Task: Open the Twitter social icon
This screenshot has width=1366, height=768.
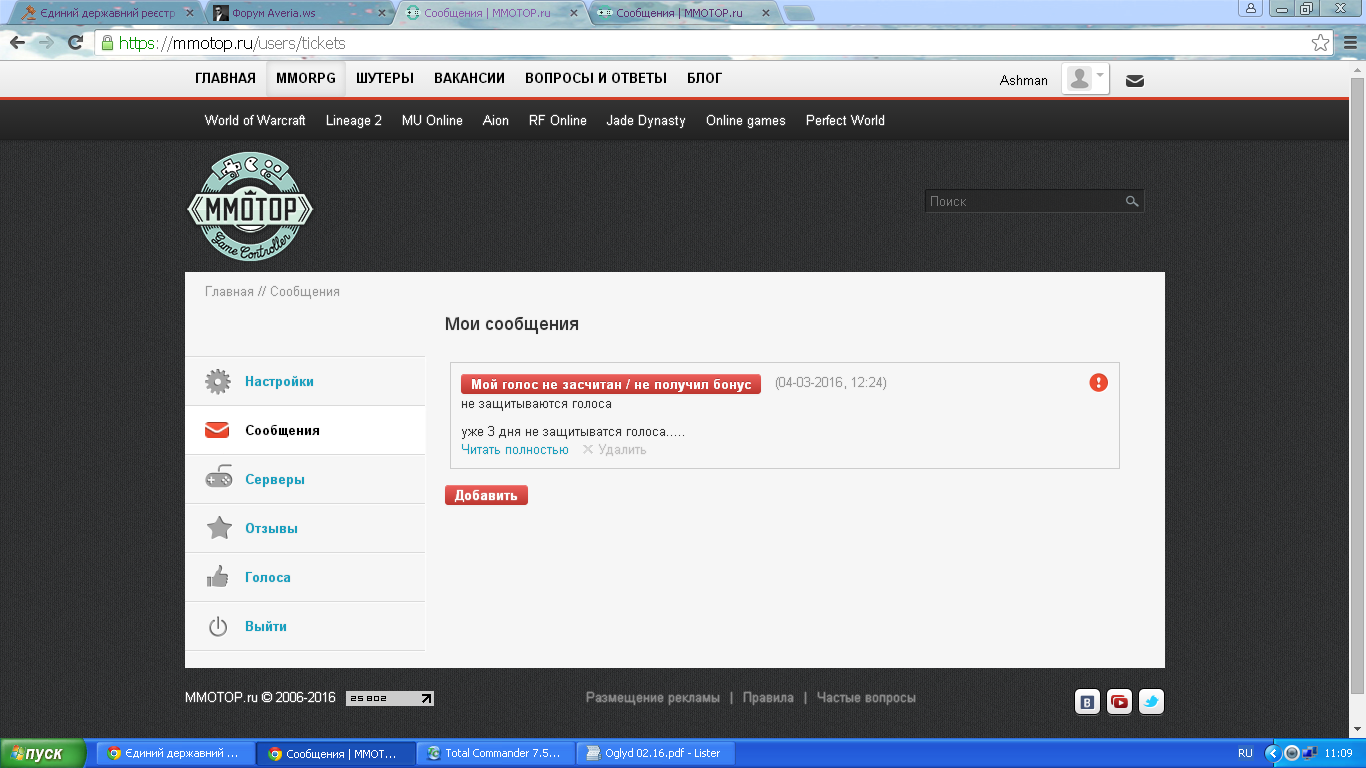Action: [x=1151, y=702]
